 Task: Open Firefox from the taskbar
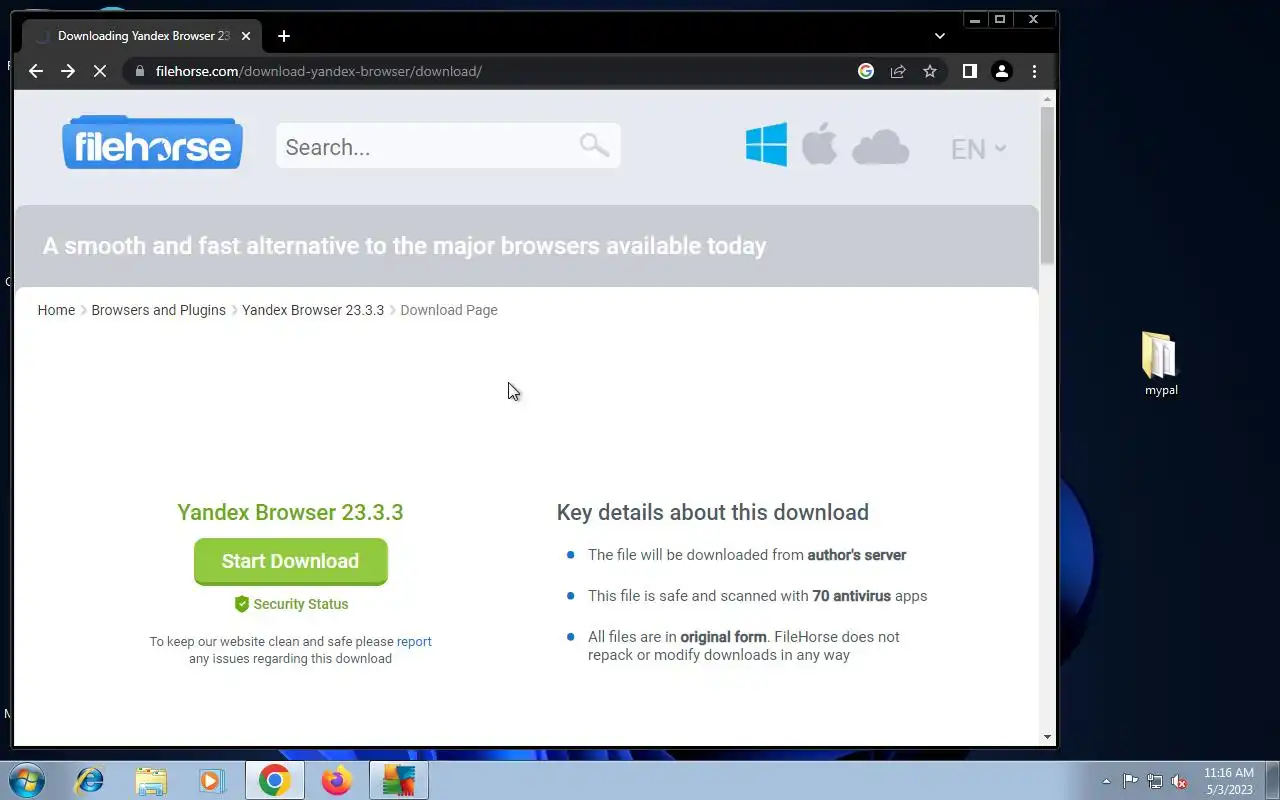click(x=337, y=780)
